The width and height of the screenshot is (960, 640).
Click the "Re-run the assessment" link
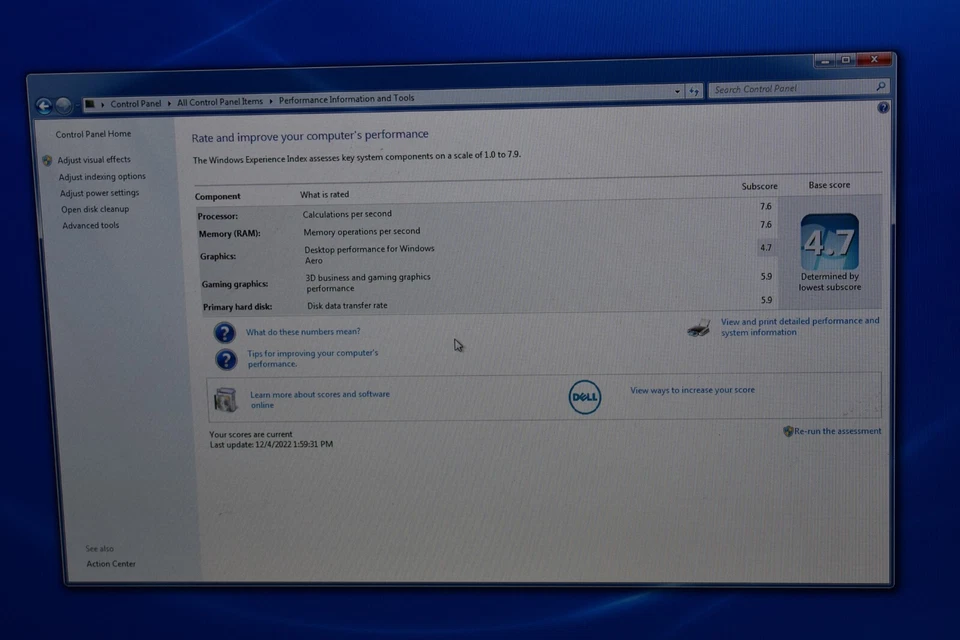(x=836, y=430)
